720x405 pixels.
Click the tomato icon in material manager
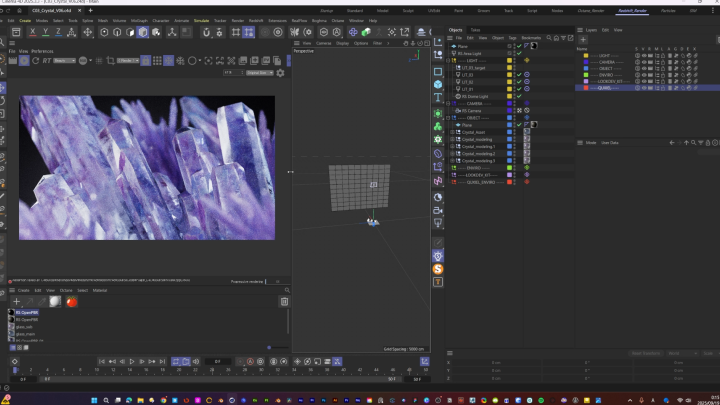[72, 302]
